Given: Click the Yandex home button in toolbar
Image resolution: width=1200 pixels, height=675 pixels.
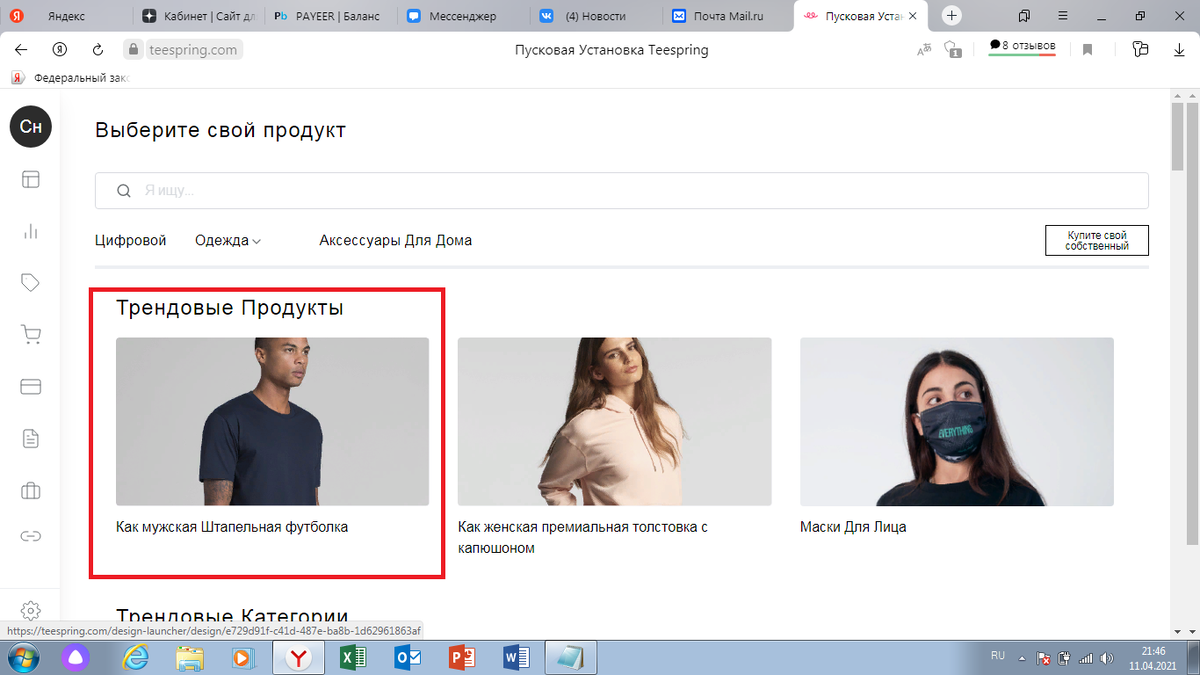Looking at the screenshot, I should pos(60,49).
